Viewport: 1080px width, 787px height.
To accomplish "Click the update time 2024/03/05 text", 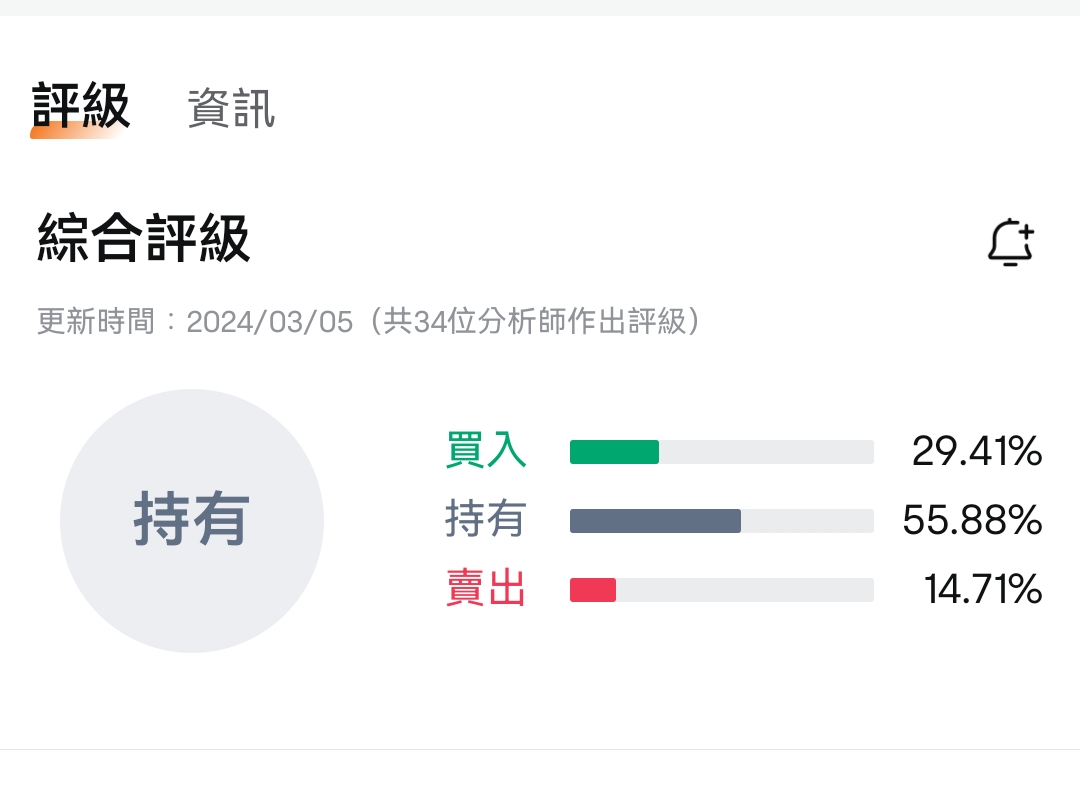I will 270,321.
